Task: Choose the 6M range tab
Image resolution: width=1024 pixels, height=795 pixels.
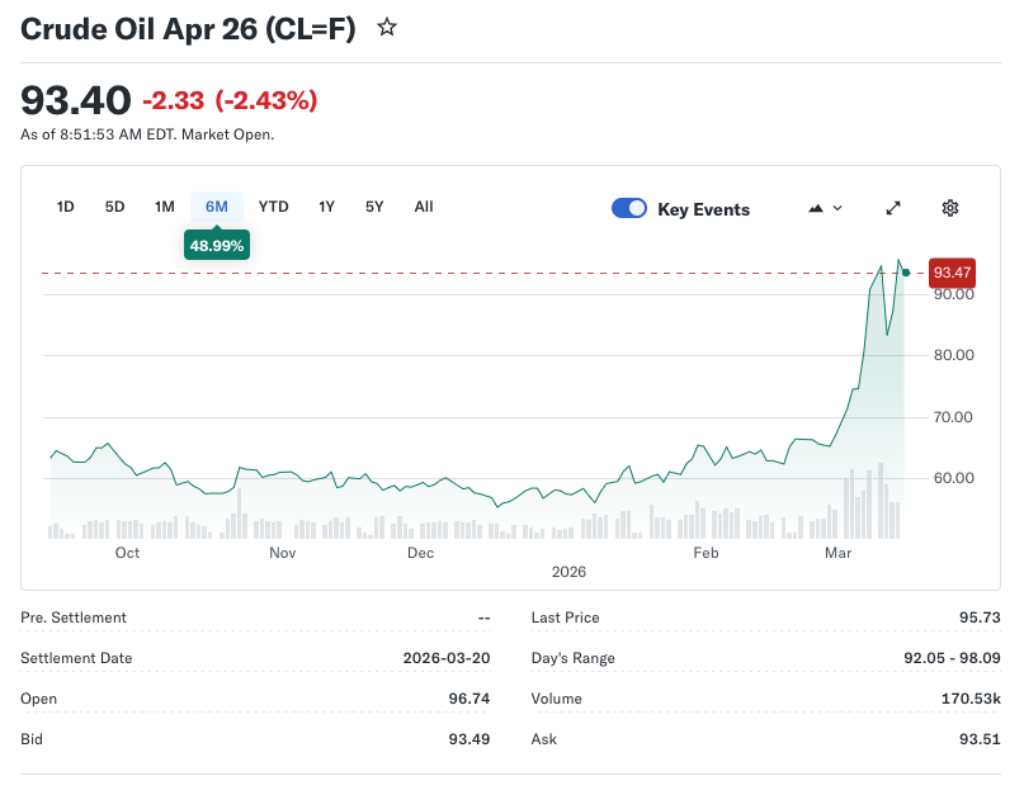Action: coord(217,207)
